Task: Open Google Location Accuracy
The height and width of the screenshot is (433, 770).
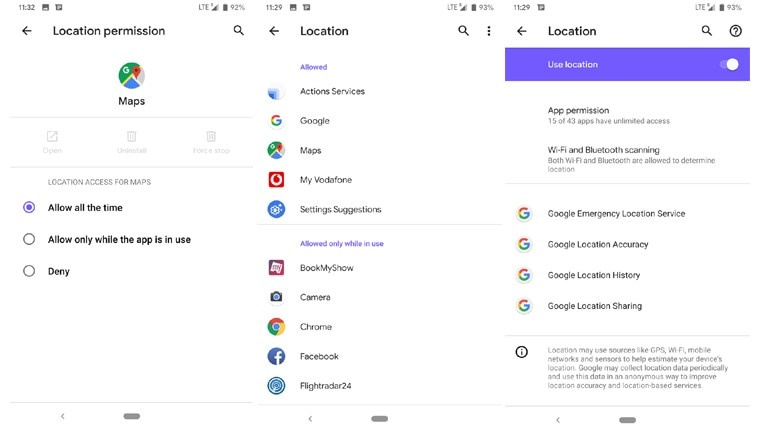Action: pos(627,244)
